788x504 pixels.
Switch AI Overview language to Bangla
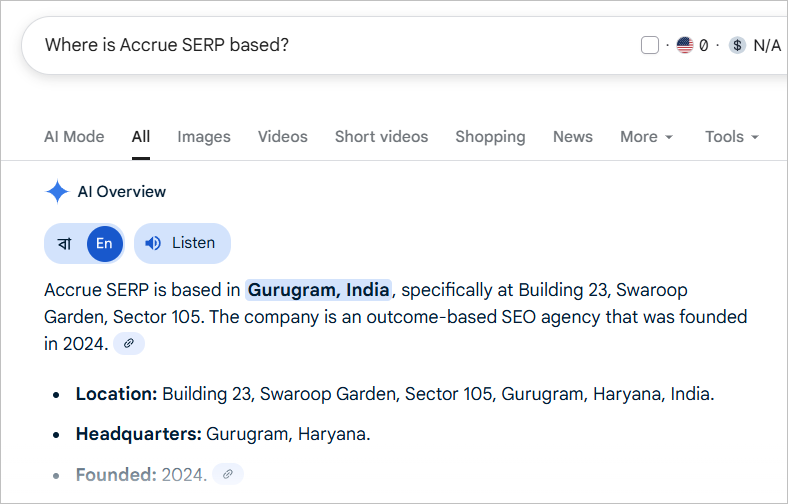65,243
